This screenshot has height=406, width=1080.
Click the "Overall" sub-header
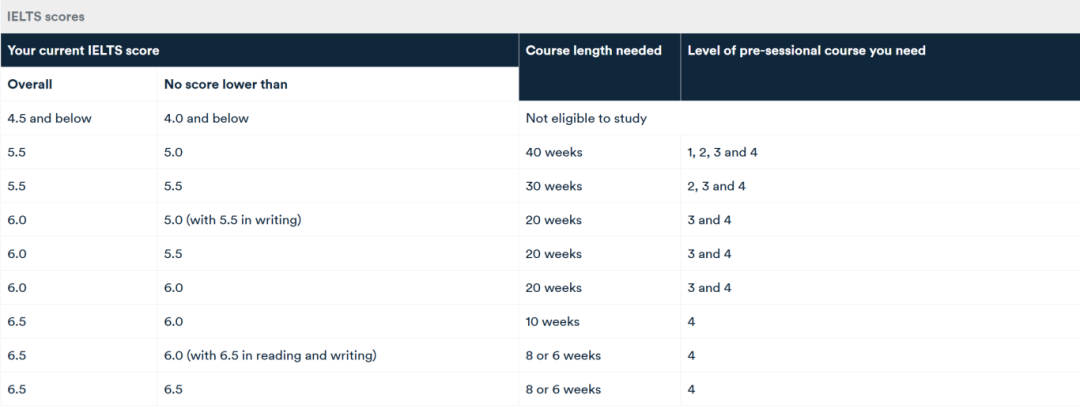pyautogui.click(x=30, y=84)
